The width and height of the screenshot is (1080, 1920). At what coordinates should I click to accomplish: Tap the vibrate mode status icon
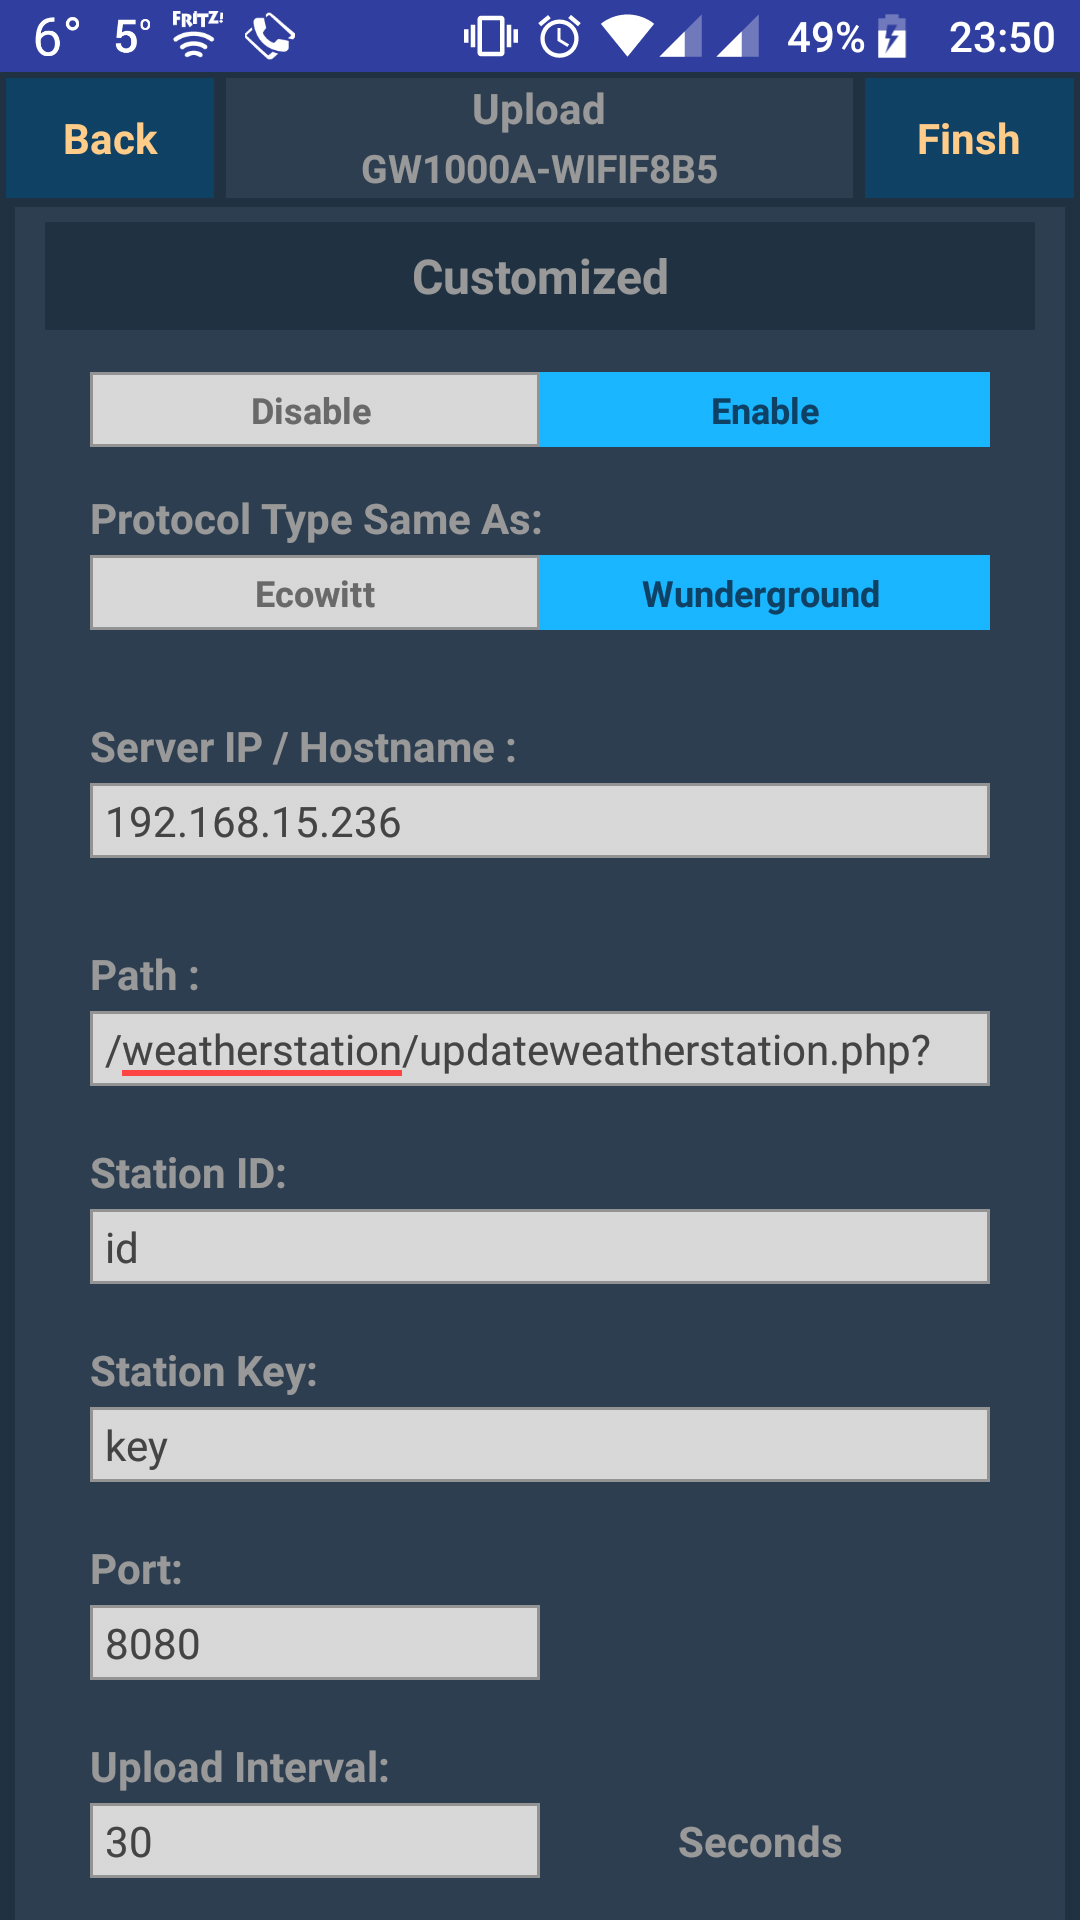tap(490, 37)
